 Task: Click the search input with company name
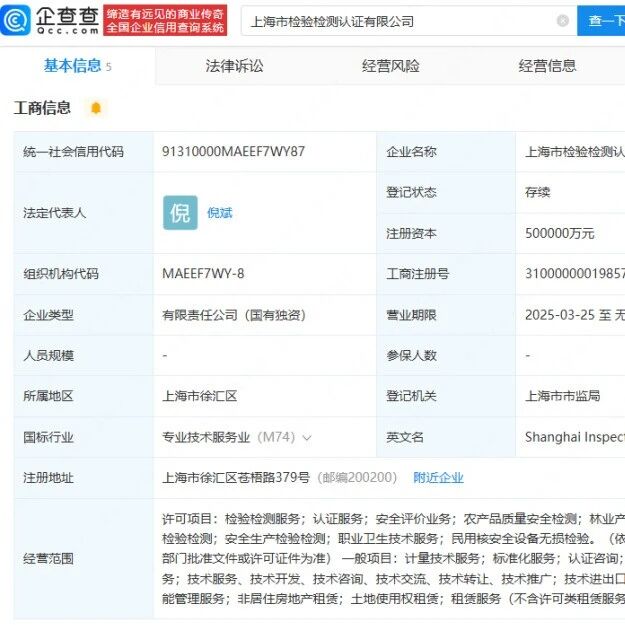coord(409,21)
